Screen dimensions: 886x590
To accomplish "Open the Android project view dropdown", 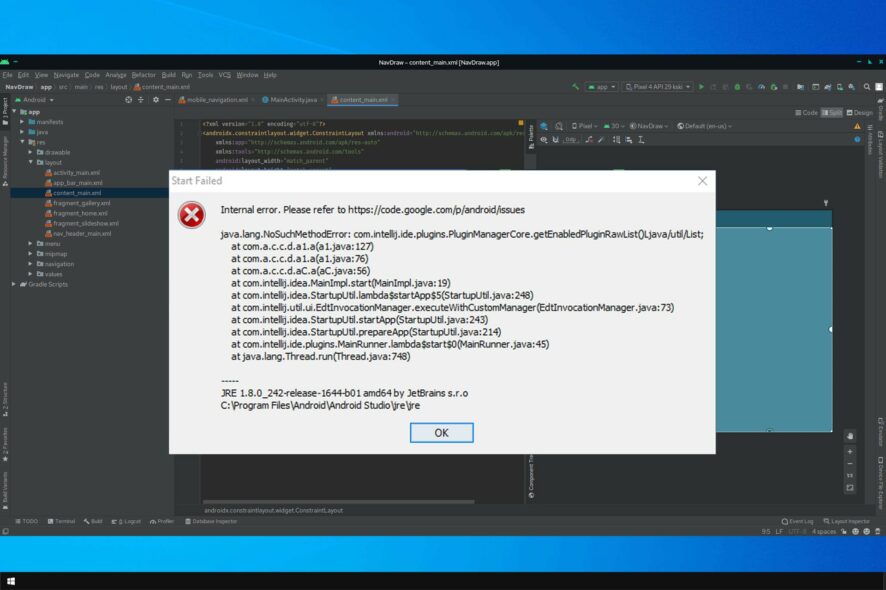I will coord(34,100).
